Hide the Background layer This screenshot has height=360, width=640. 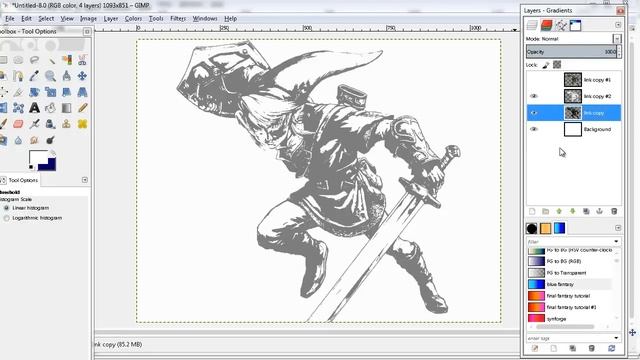tap(533, 129)
